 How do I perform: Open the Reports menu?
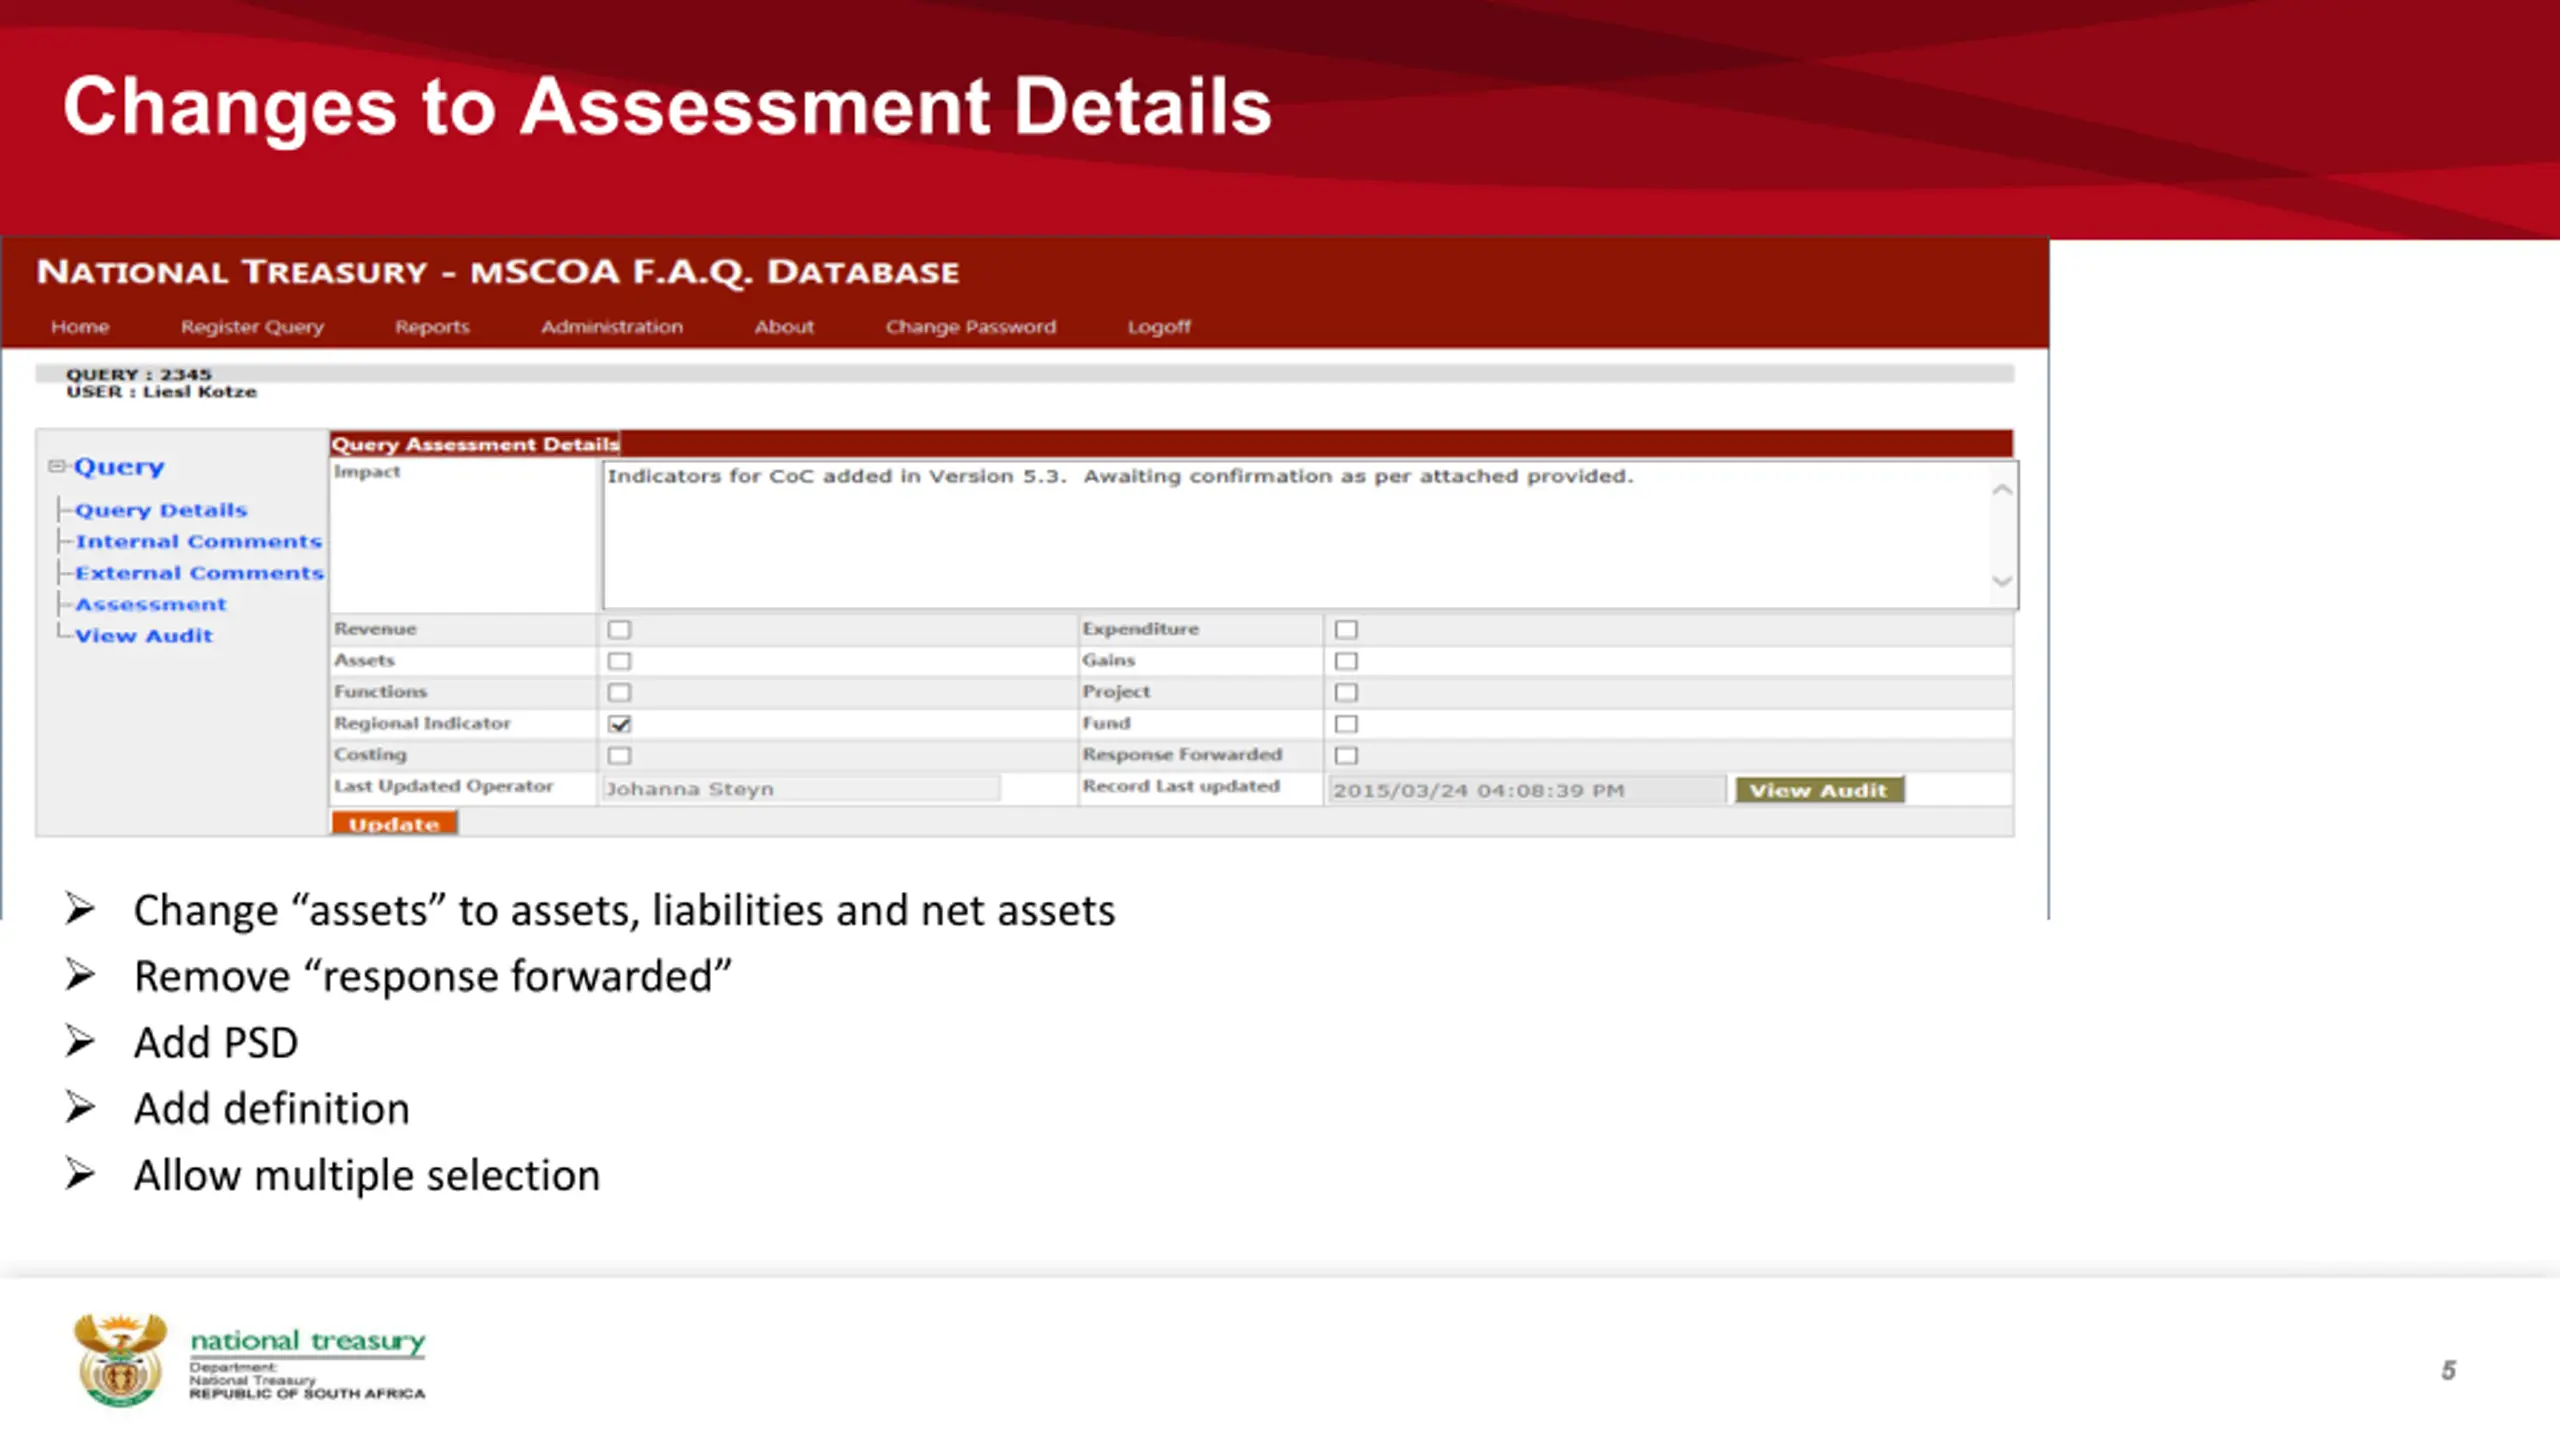tap(432, 327)
